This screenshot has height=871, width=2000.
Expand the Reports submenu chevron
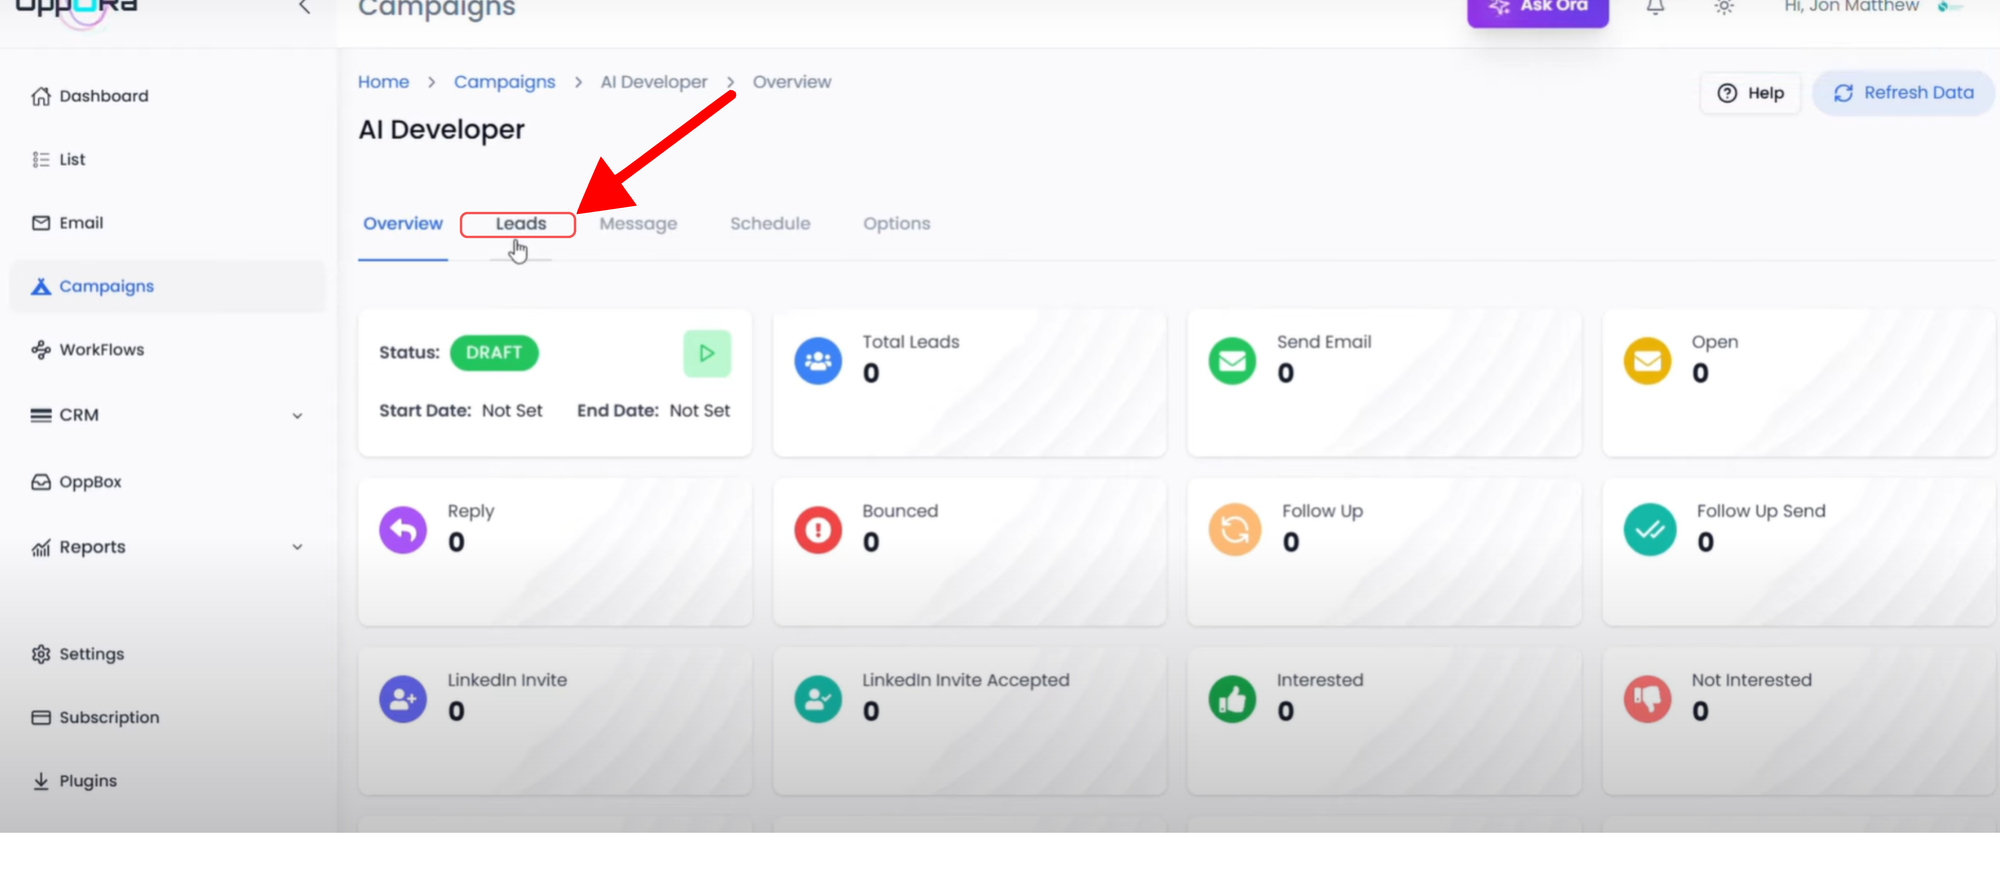(x=297, y=547)
